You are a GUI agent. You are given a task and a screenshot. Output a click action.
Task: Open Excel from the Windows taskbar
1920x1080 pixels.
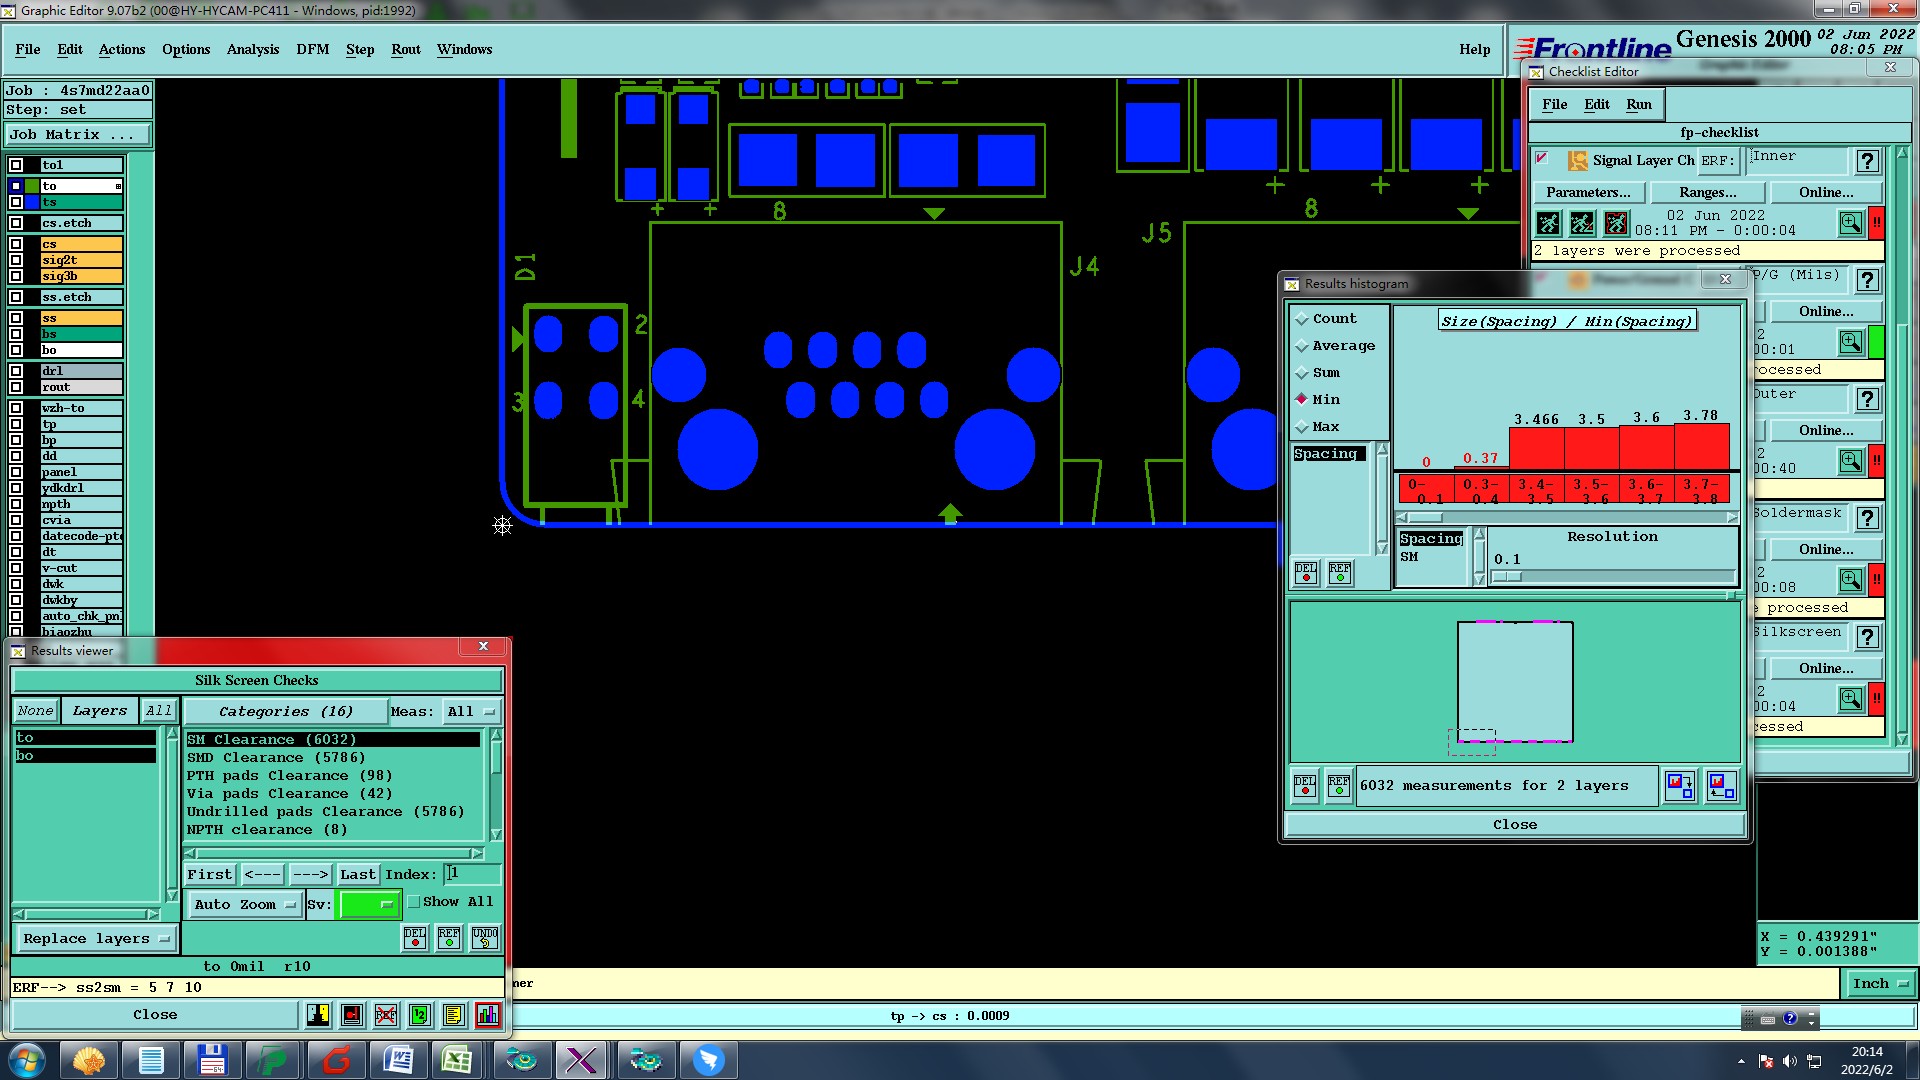pyautogui.click(x=457, y=1060)
